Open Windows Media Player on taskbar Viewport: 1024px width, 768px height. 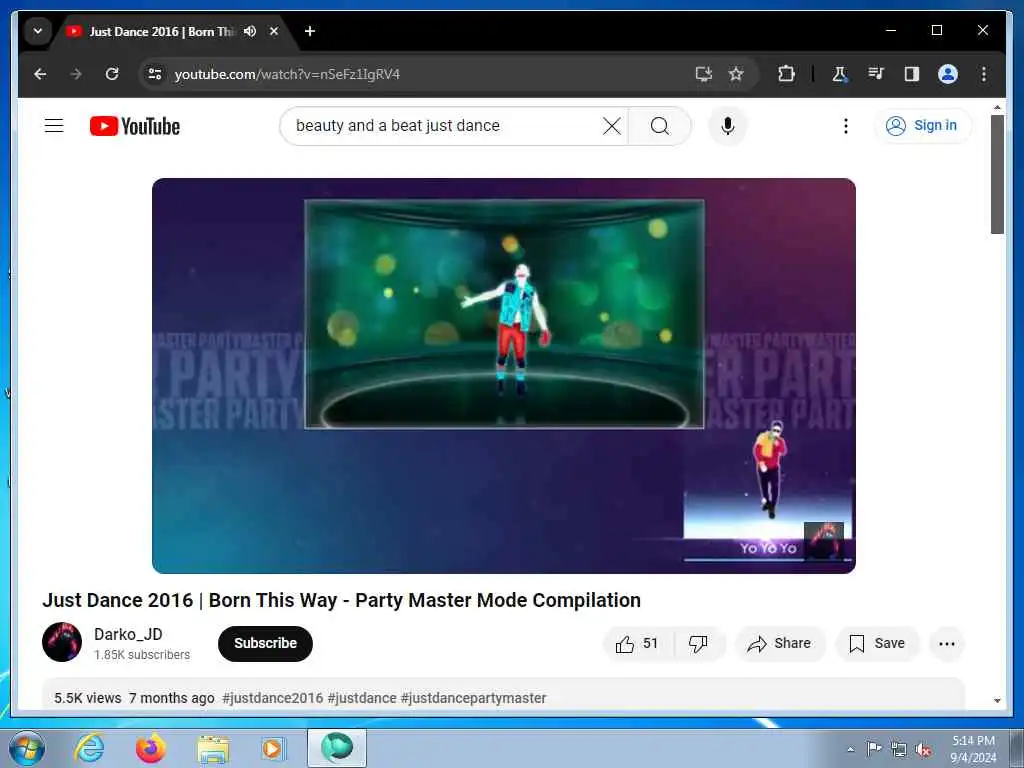[x=272, y=748]
